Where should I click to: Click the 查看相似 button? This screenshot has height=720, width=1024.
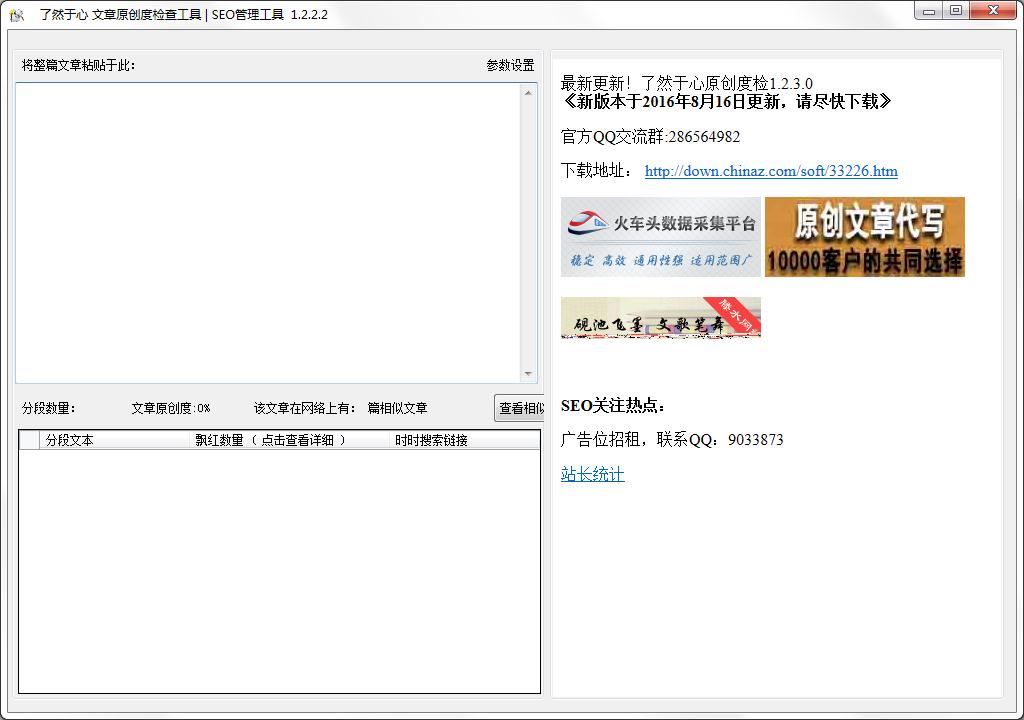[x=519, y=408]
